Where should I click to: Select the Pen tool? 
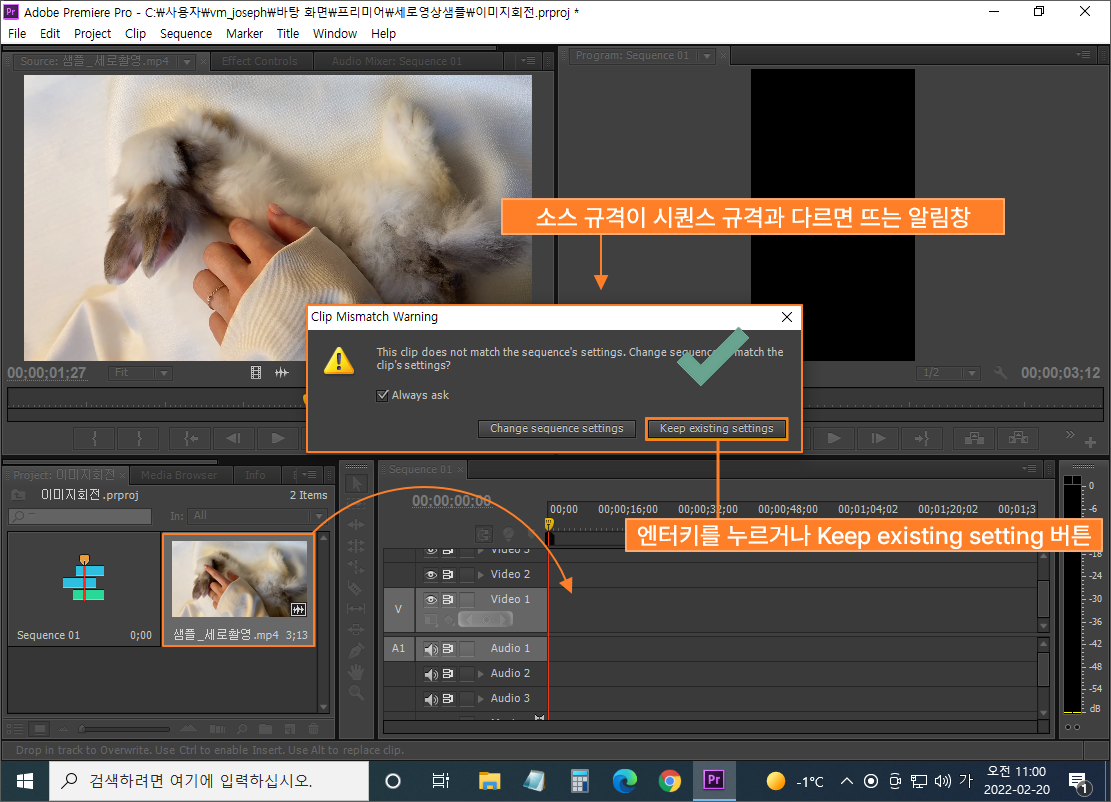click(356, 650)
